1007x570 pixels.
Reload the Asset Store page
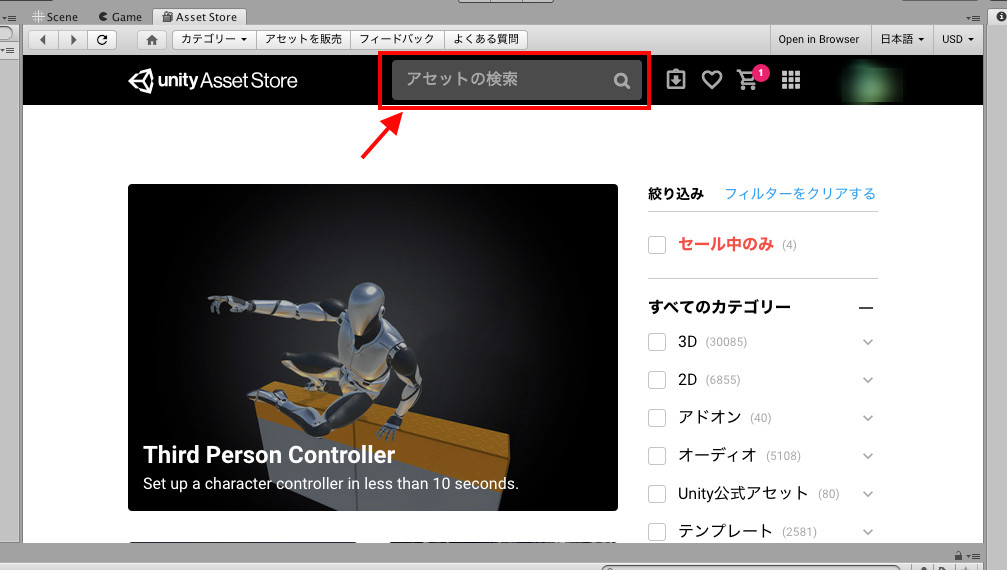click(x=101, y=40)
